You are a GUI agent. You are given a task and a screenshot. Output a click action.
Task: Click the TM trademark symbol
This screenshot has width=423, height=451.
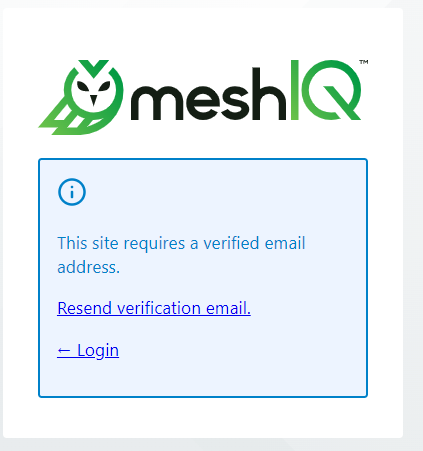click(364, 62)
